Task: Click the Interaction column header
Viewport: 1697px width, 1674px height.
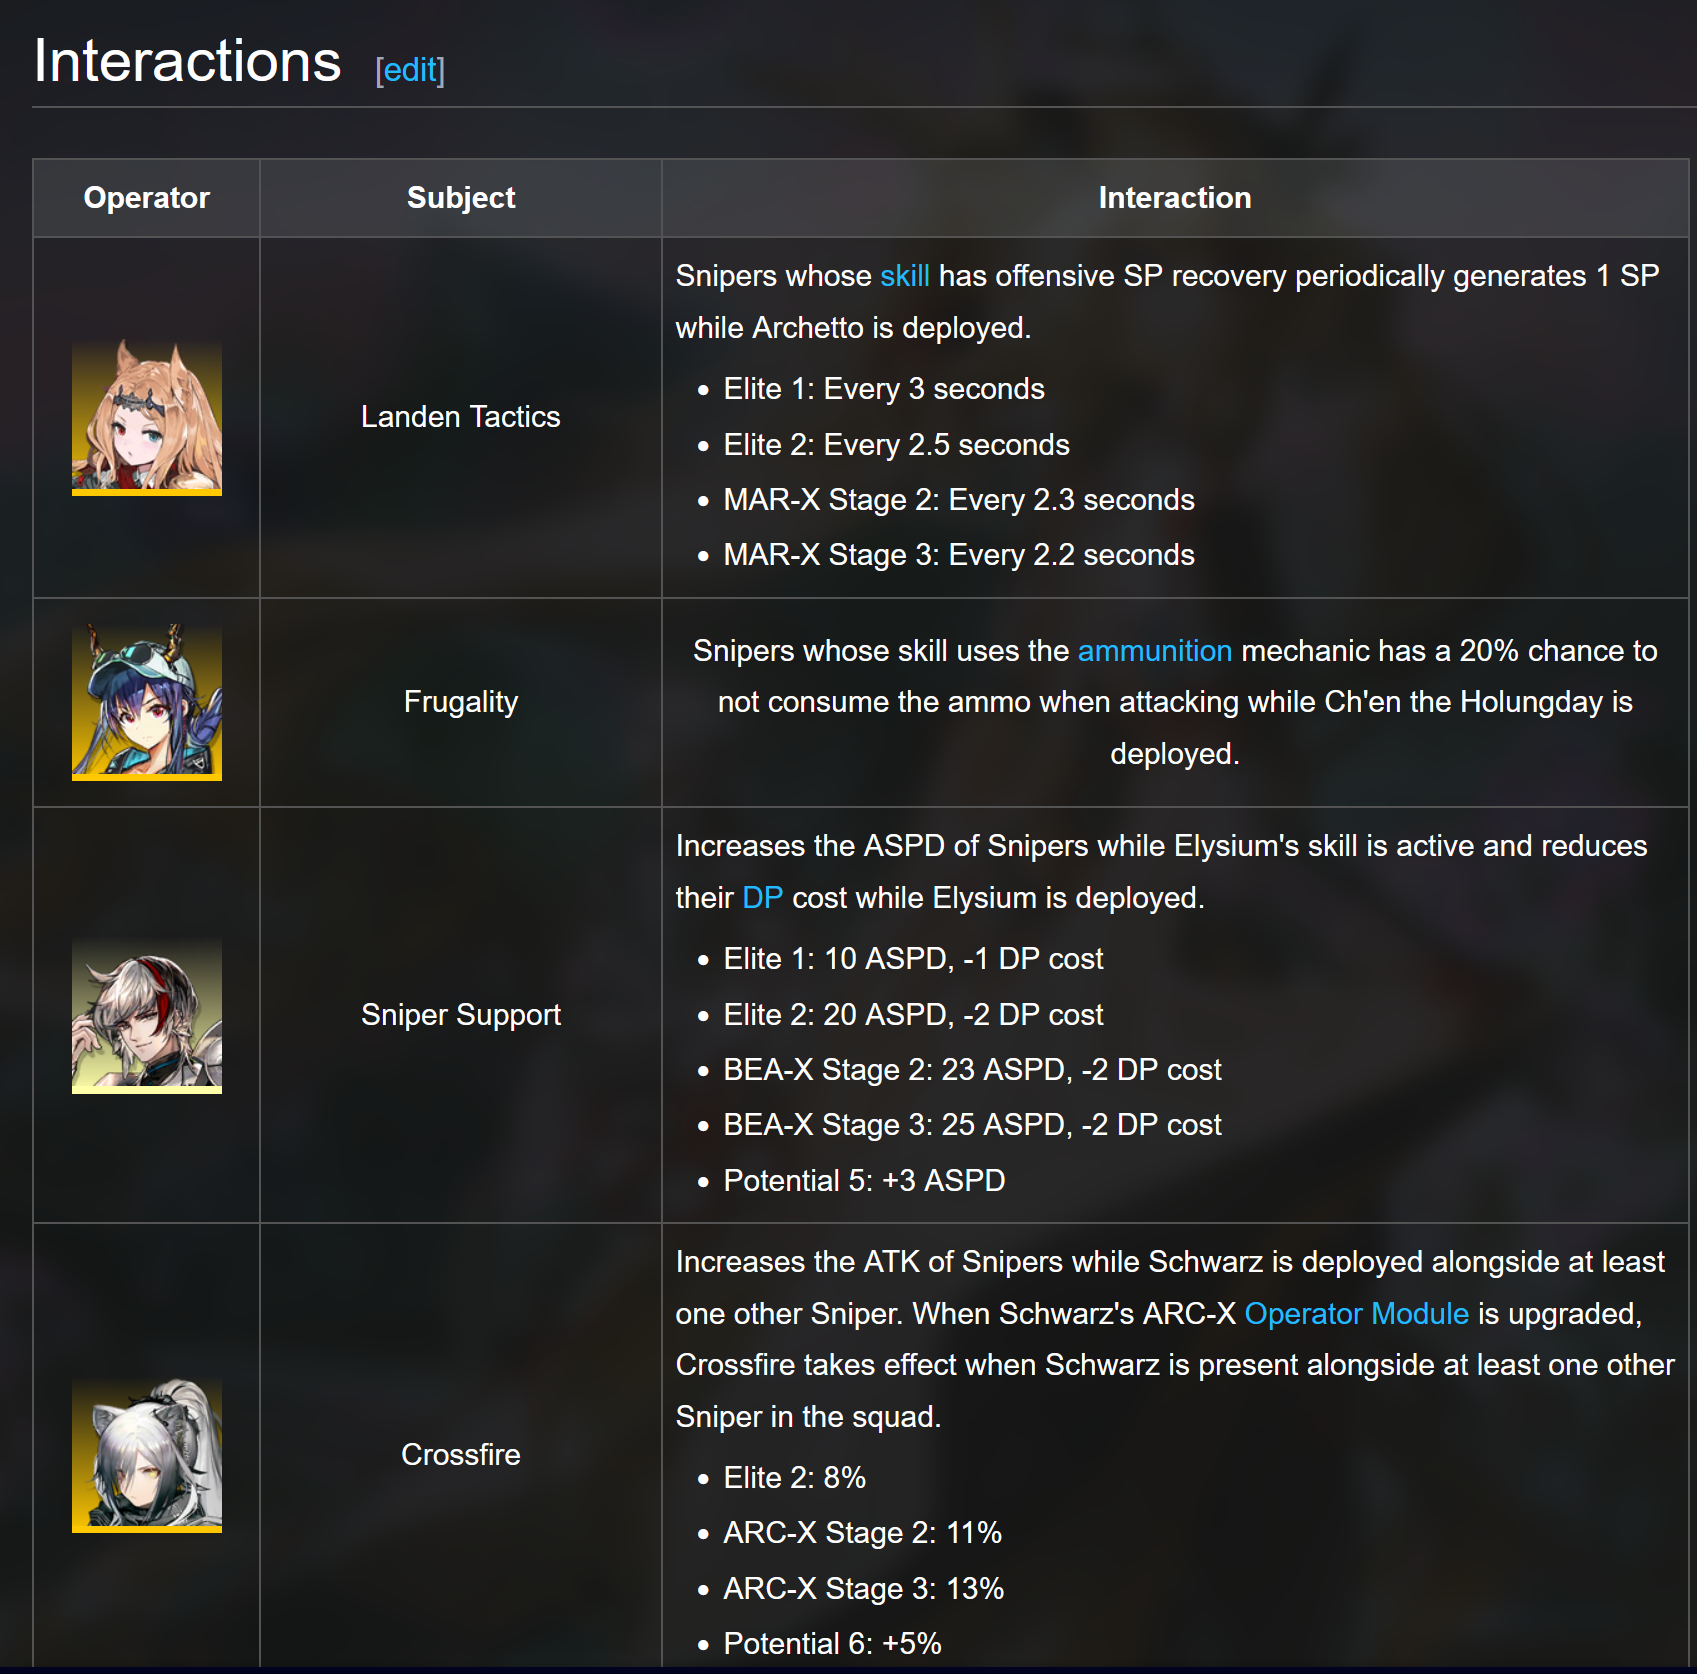Action: [1175, 198]
